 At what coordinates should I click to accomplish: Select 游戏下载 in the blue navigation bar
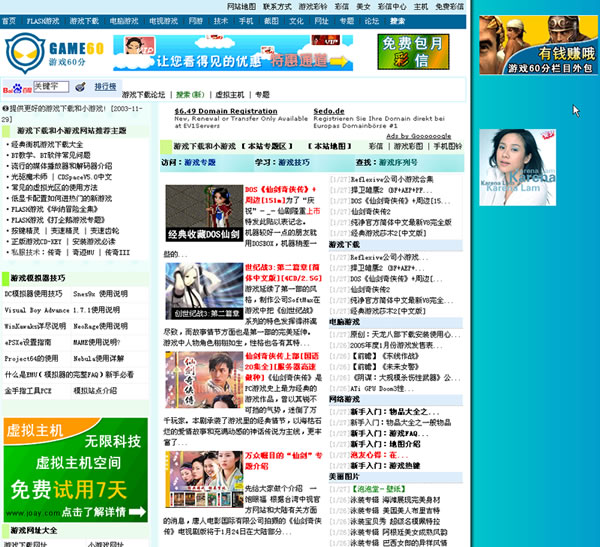84,21
